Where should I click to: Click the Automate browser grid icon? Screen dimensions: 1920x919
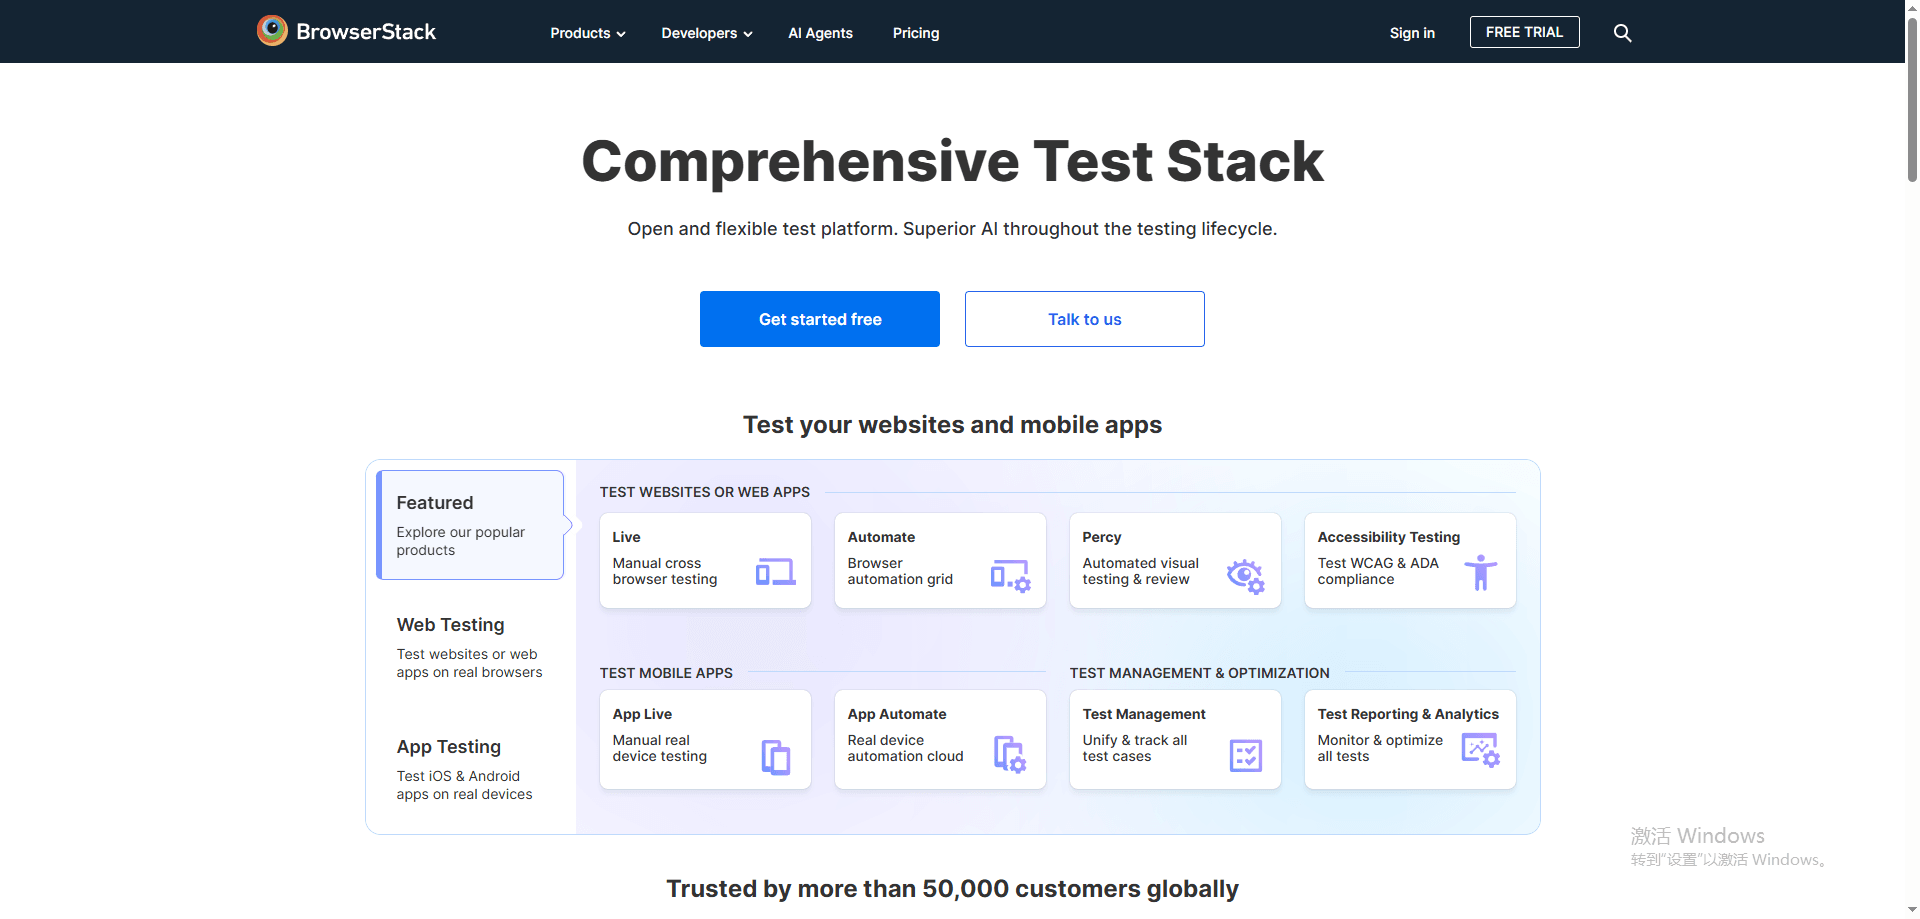(1010, 576)
